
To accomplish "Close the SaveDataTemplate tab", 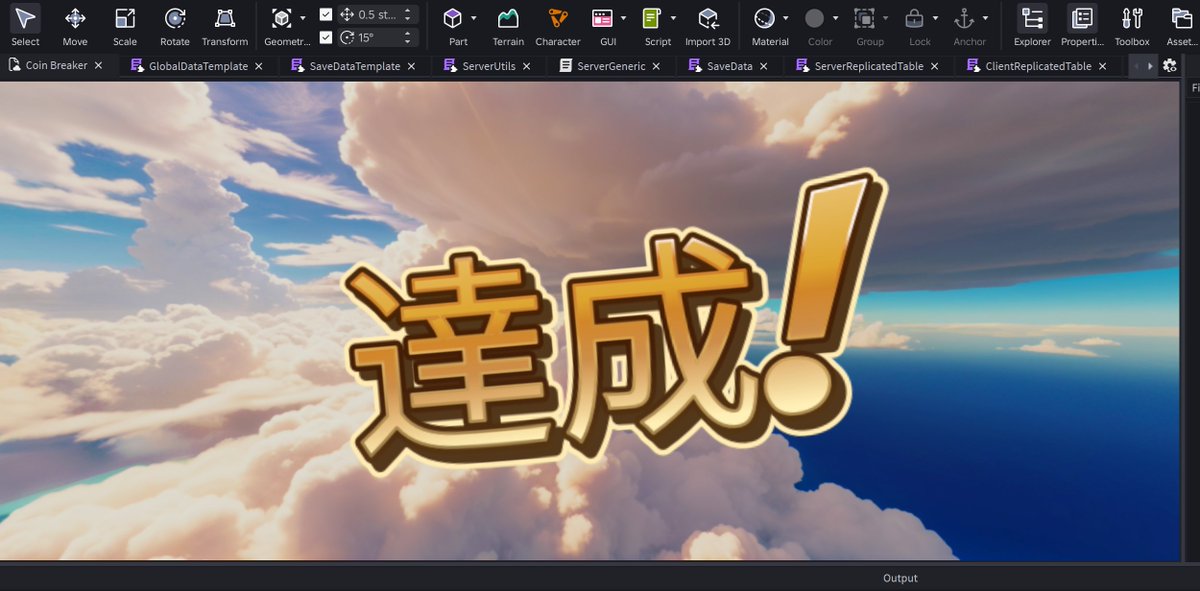I will click(411, 66).
